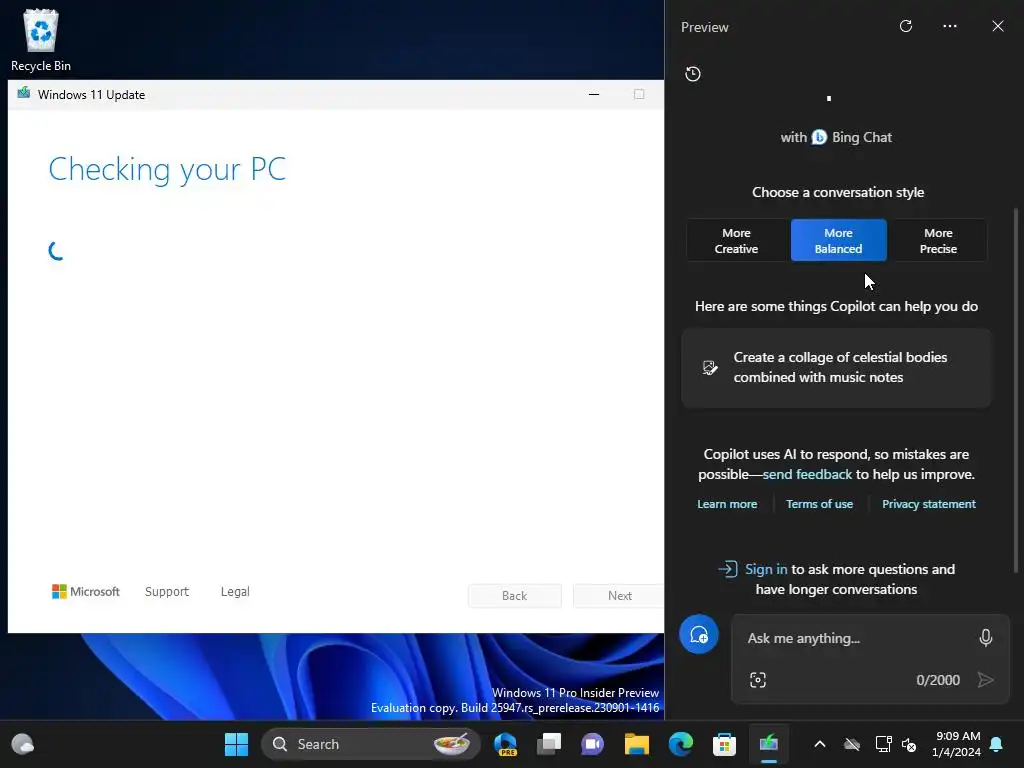Open the clock showing 9:09 AM
This screenshot has height=768, width=1024.
click(957, 744)
